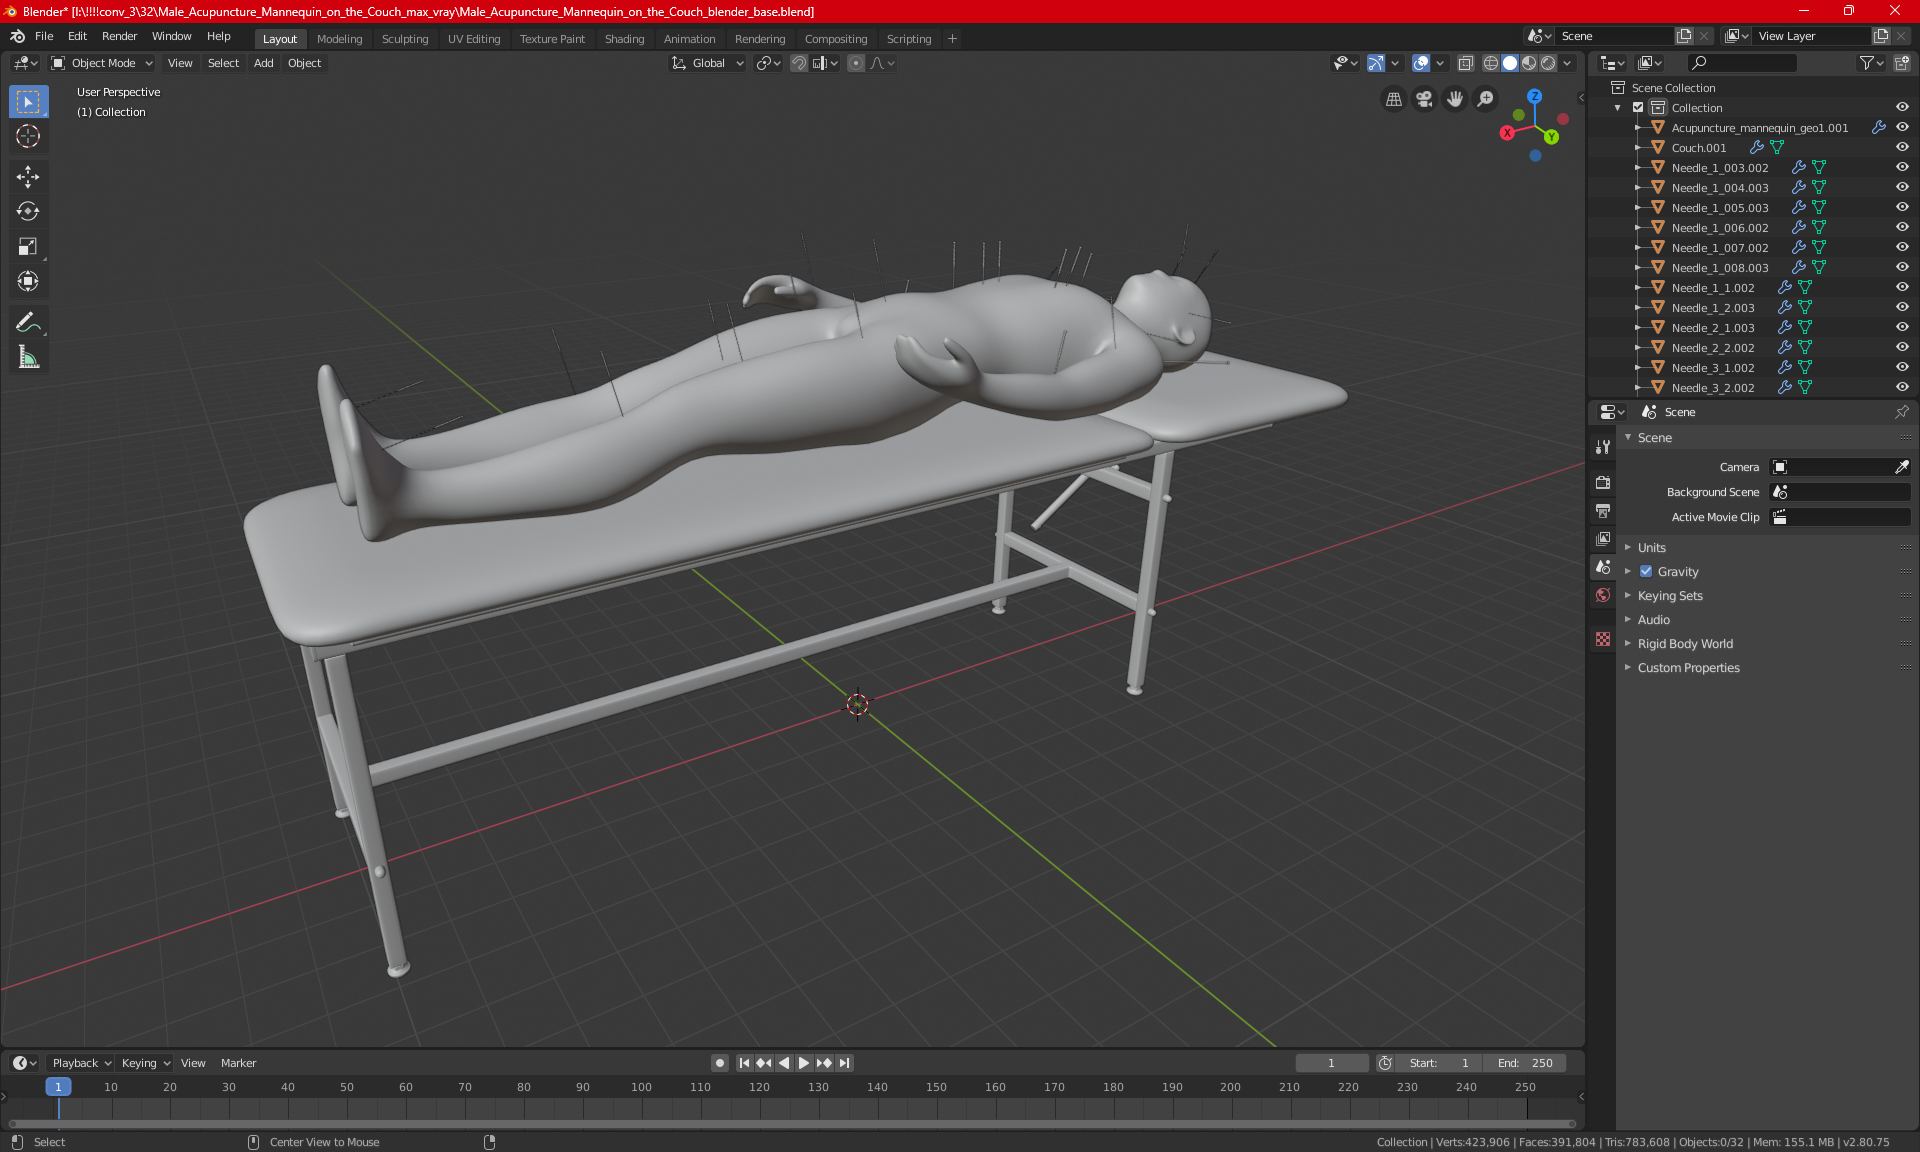Open the Global orientation dropdown
This screenshot has height=1152, width=1920.
point(708,63)
